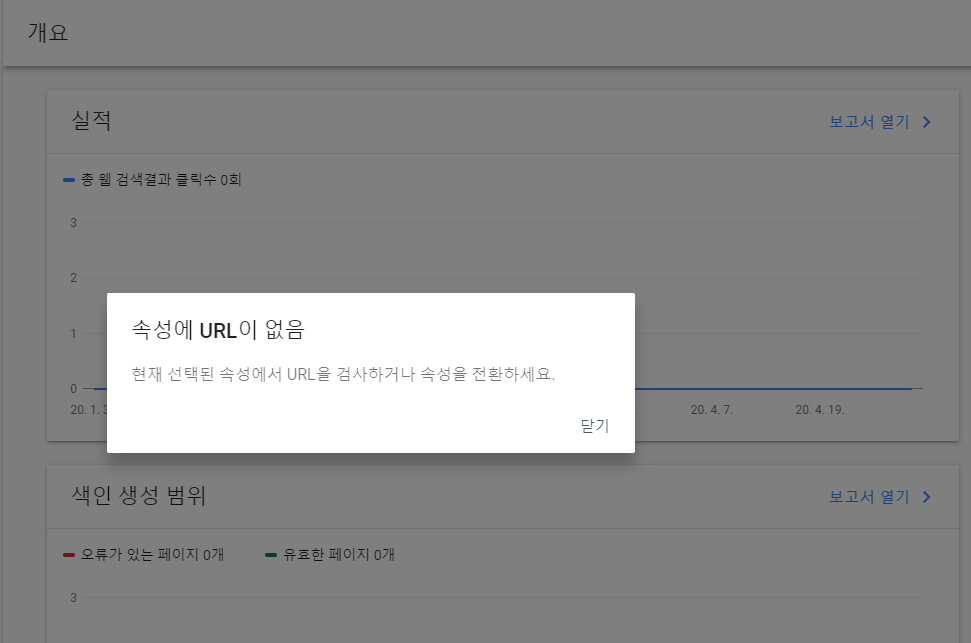971x643 pixels.
Task: Click the 개요 page heading
Action: pos(48,32)
